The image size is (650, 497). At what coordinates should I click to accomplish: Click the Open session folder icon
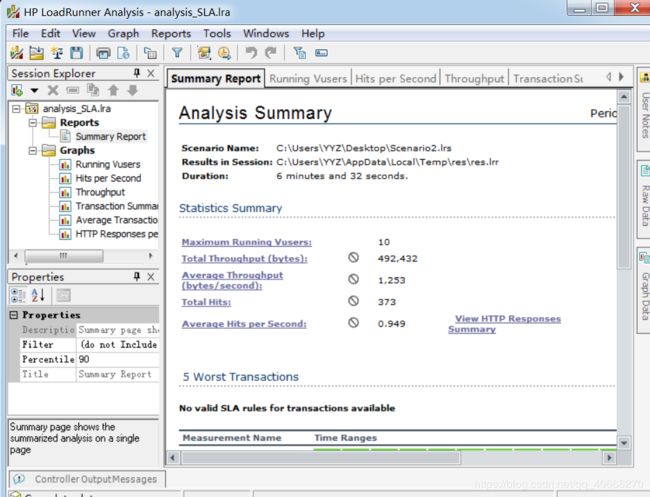(36, 53)
